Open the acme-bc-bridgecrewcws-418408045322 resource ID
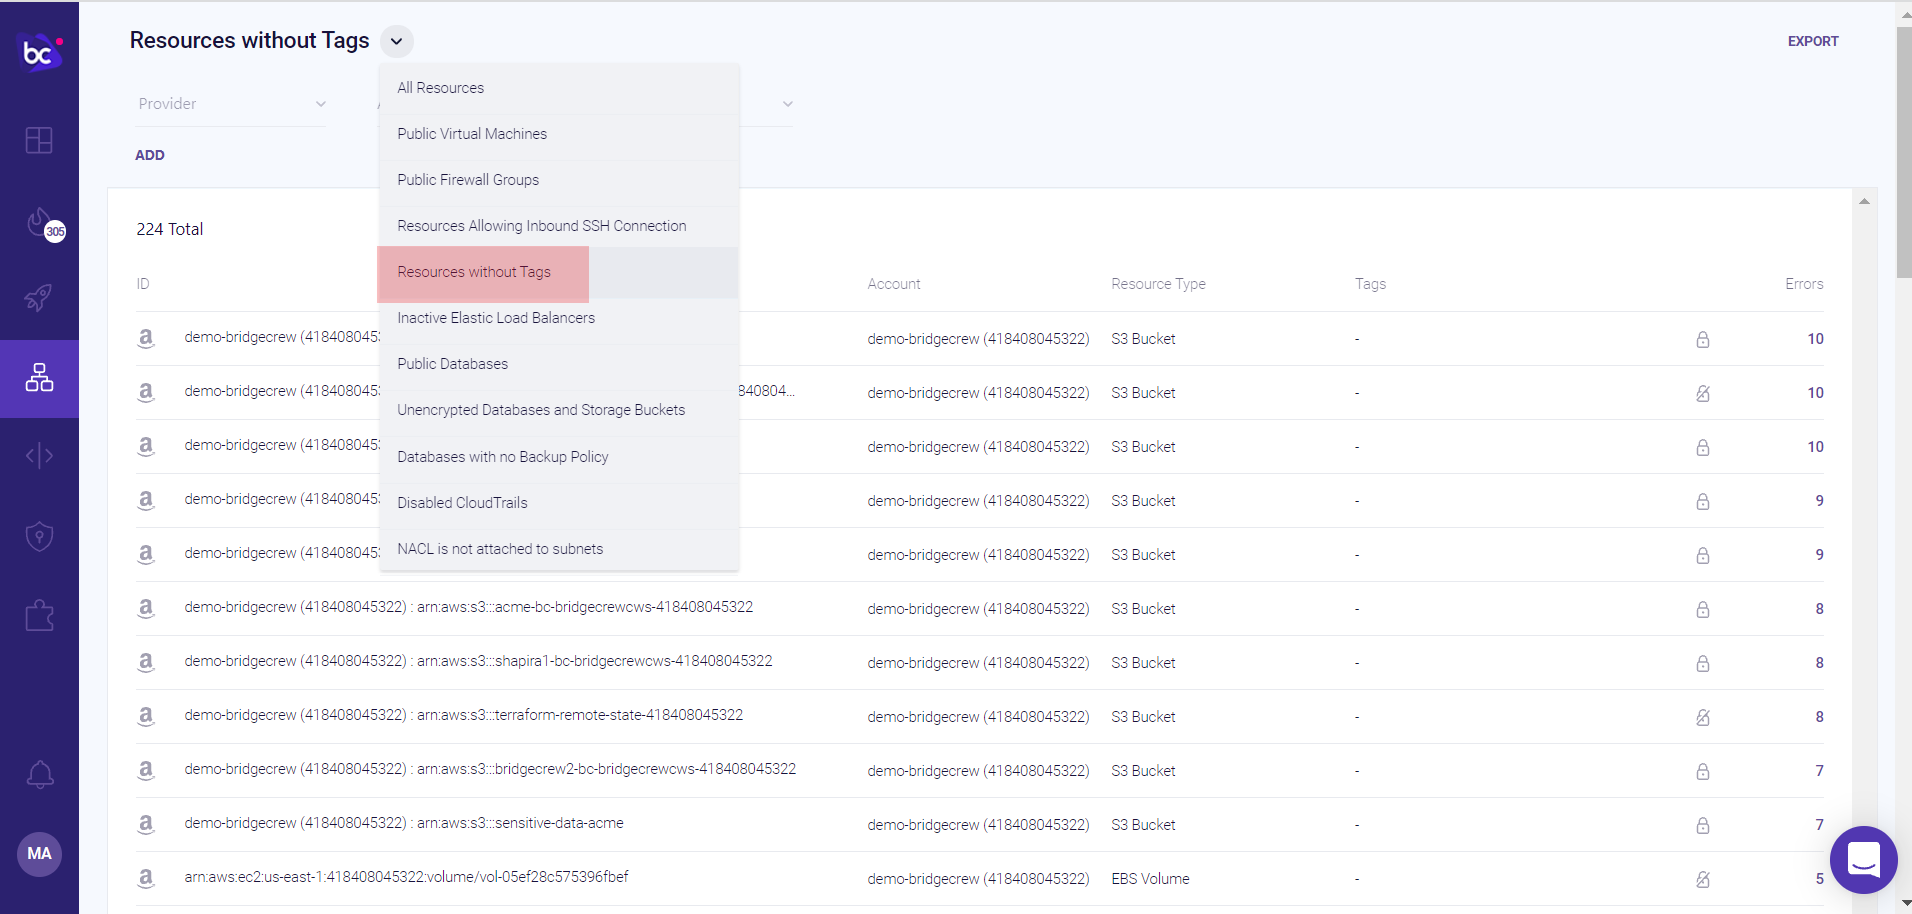The width and height of the screenshot is (1912, 914). 469,607
